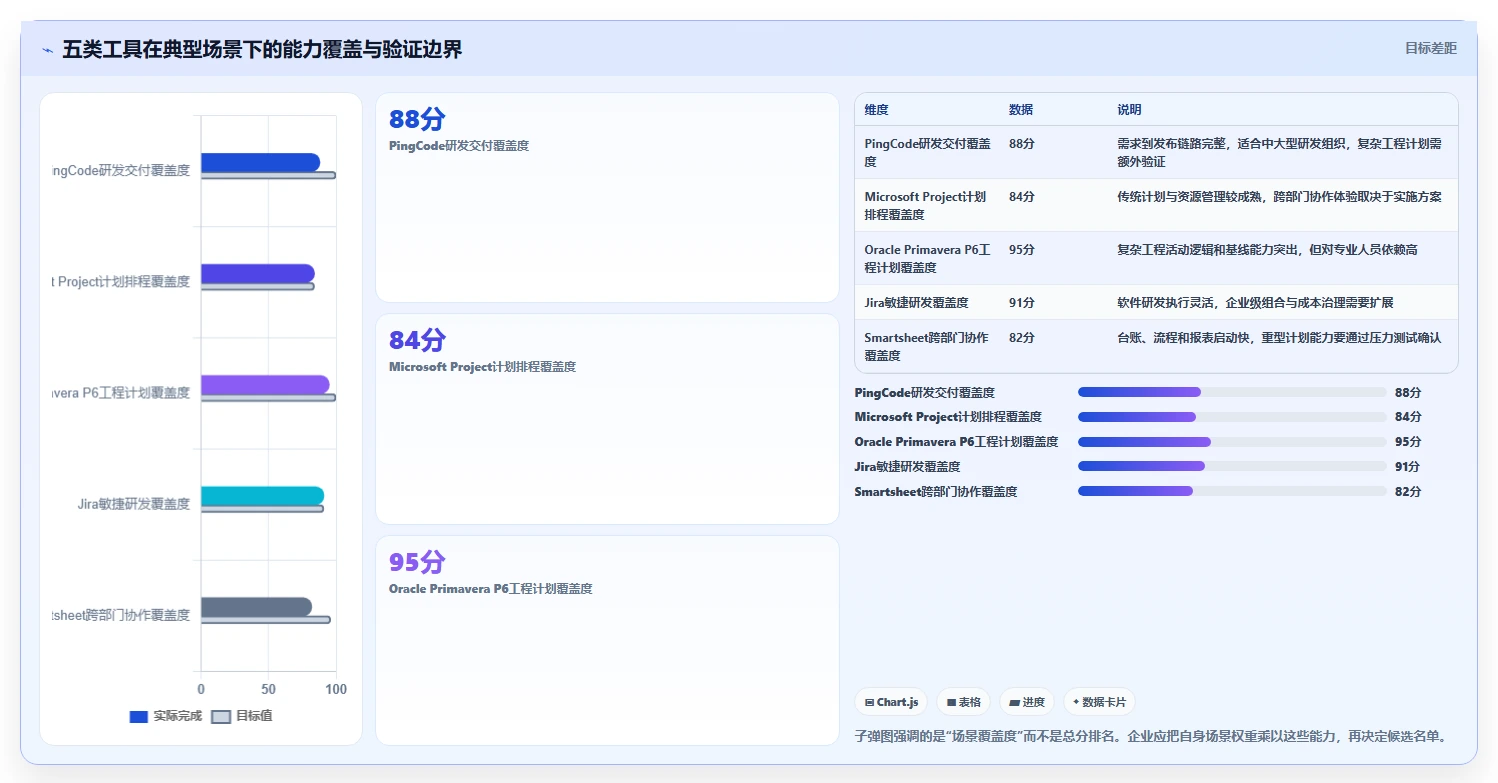This screenshot has height=783, width=1498.
Task: Click the 95分 value in the table
Action: [x=1022, y=250]
